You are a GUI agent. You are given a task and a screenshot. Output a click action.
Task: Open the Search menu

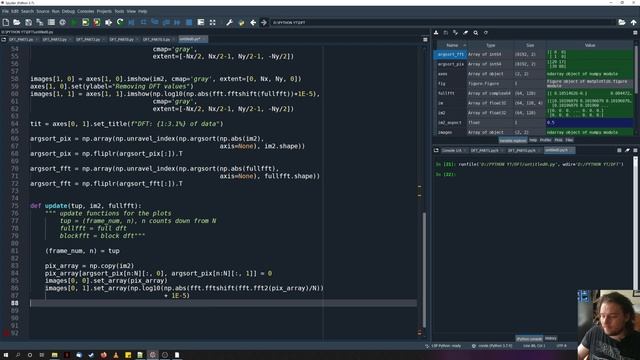point(27,11)
